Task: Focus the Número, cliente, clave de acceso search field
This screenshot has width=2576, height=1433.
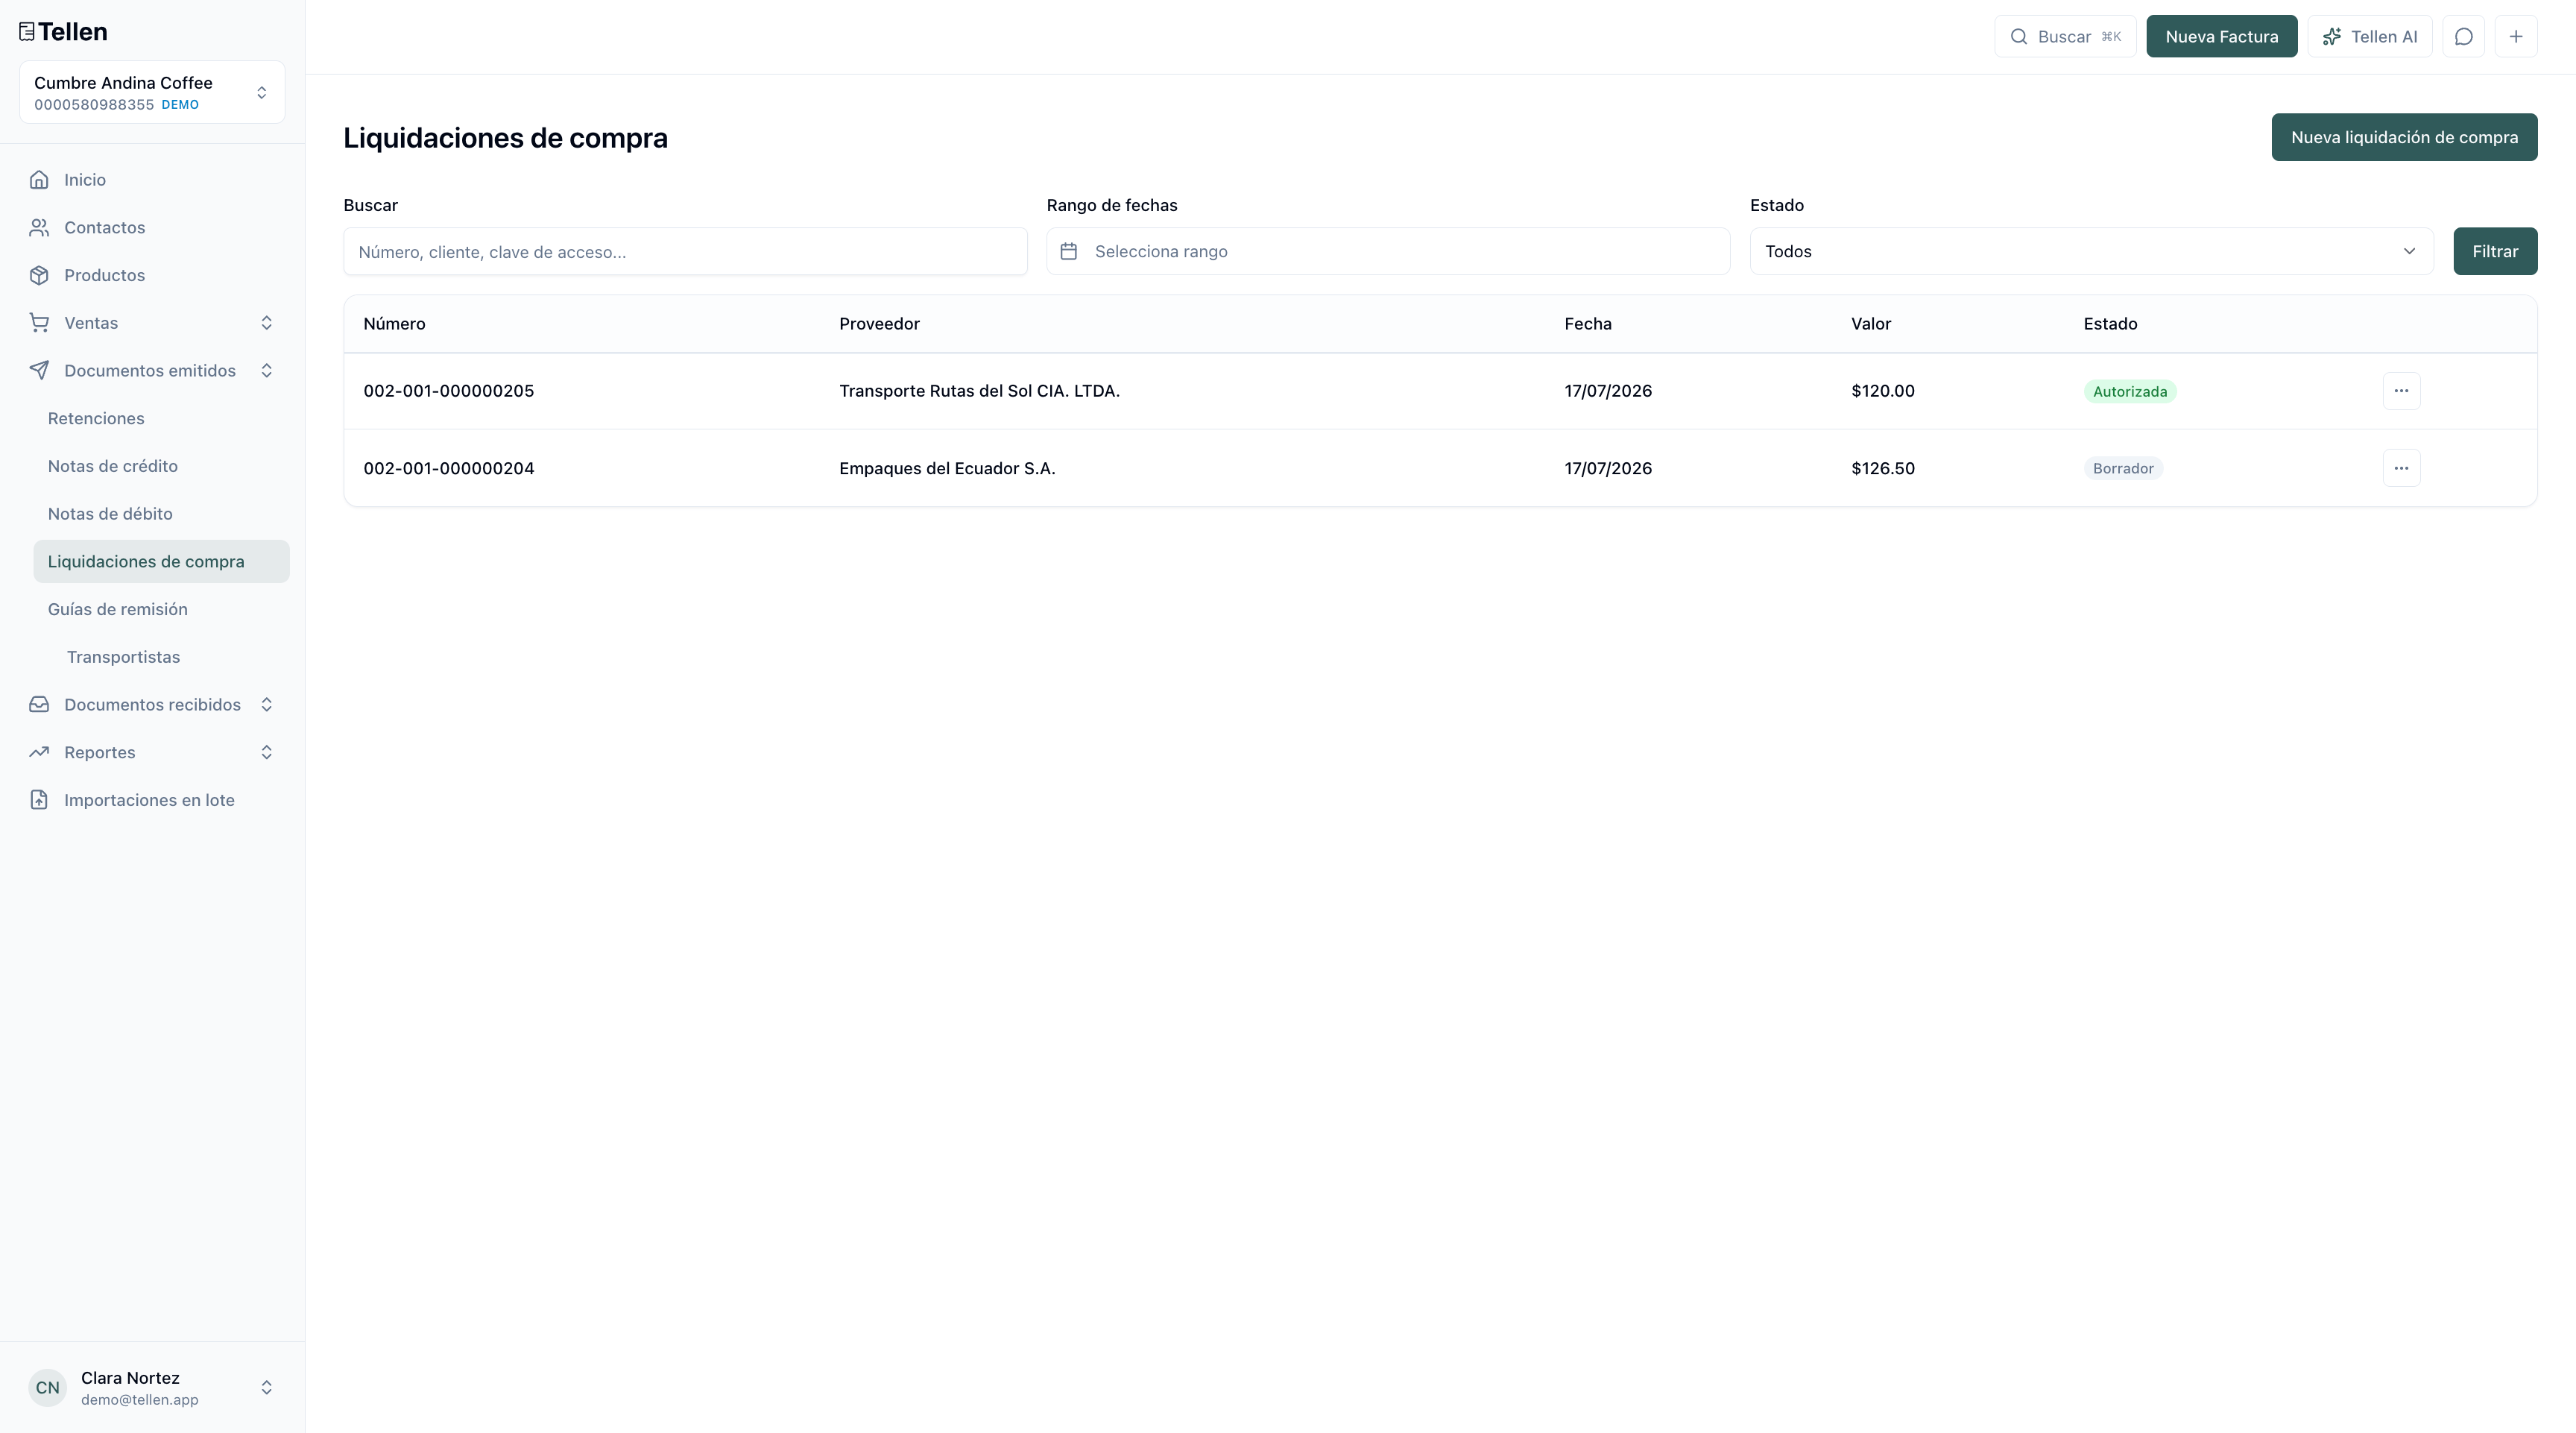Action: pyautogui.click(x=685, y=251)
